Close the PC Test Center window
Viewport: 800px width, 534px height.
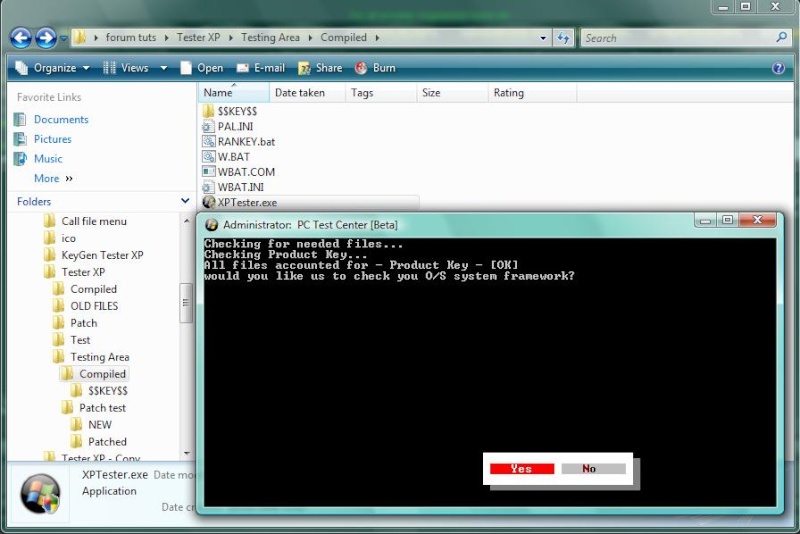point(758,220)
